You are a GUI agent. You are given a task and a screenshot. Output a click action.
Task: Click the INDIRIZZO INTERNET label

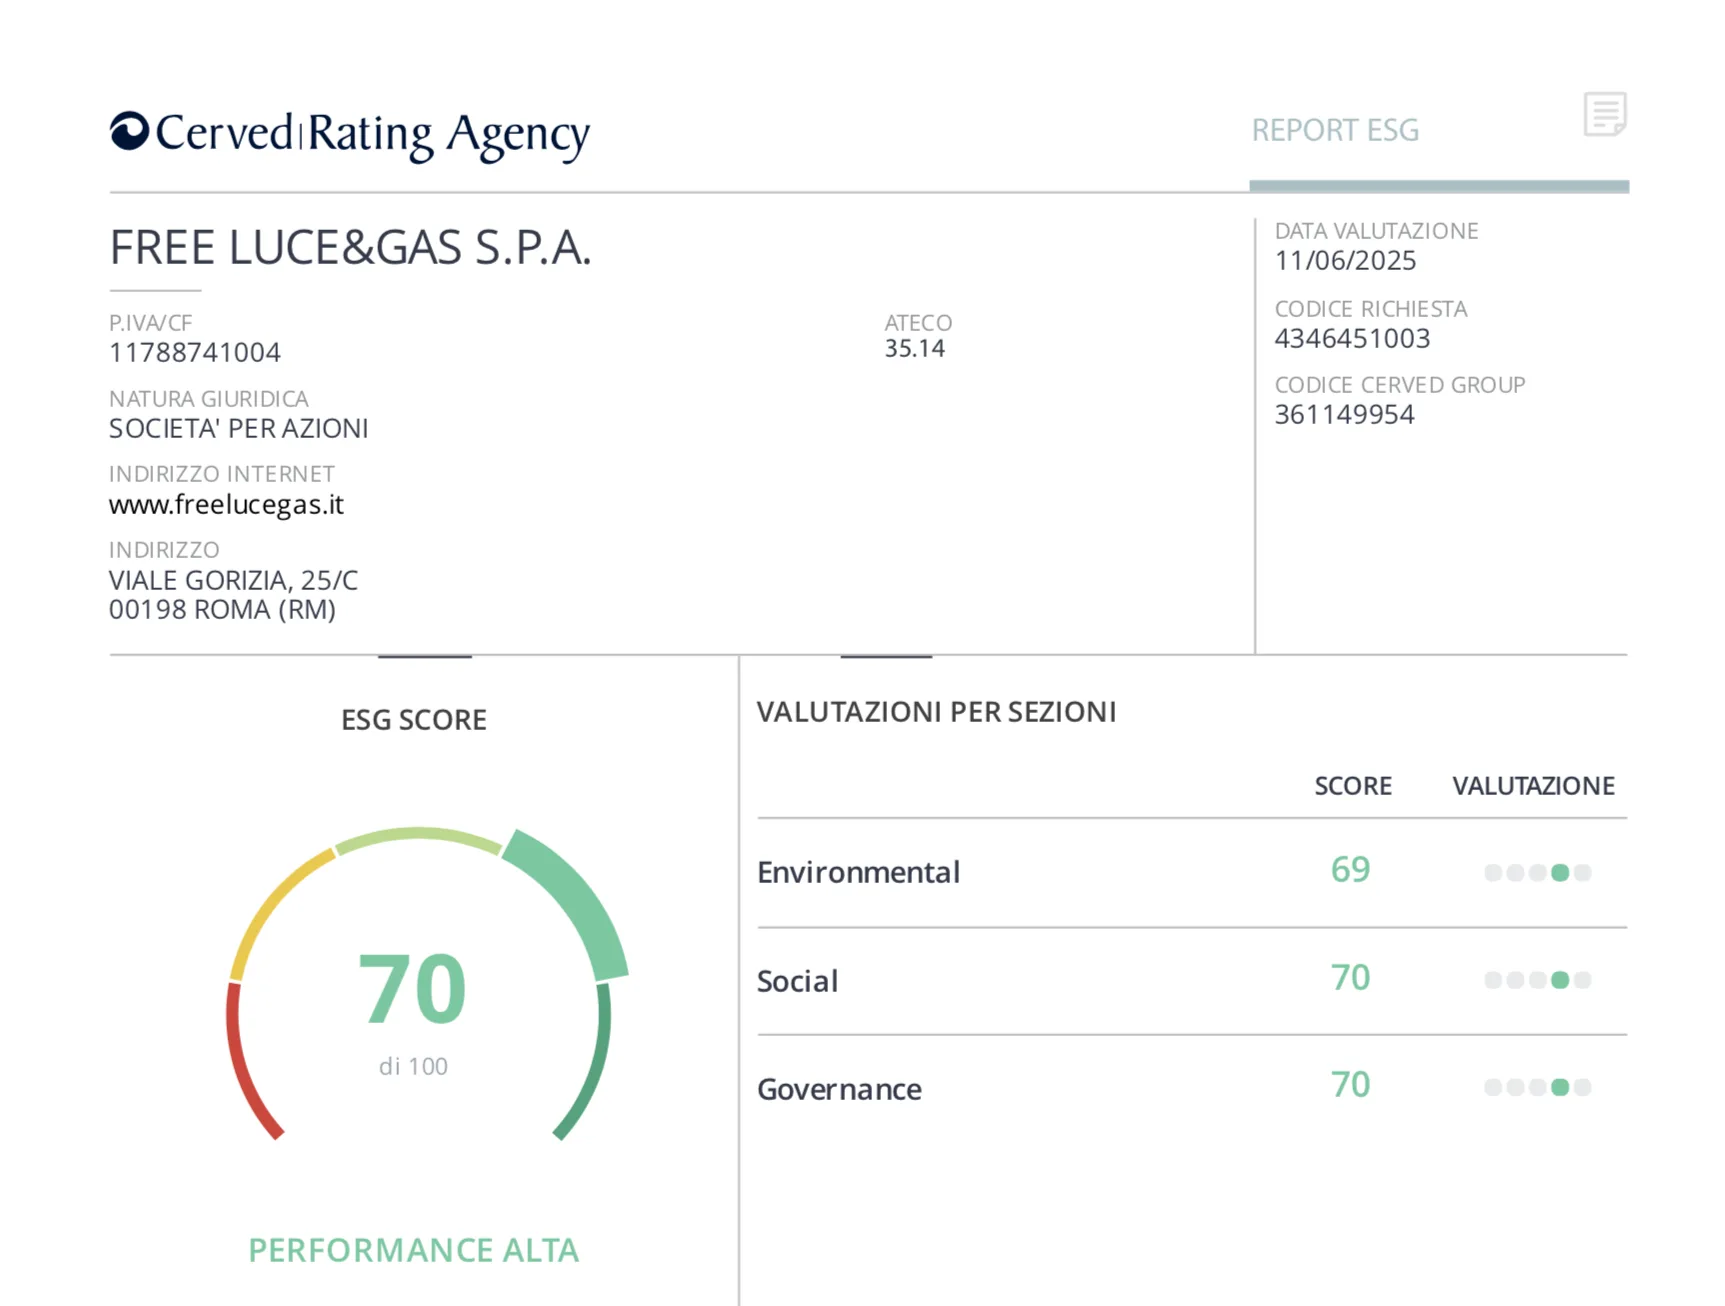click(x=222, y=474)
